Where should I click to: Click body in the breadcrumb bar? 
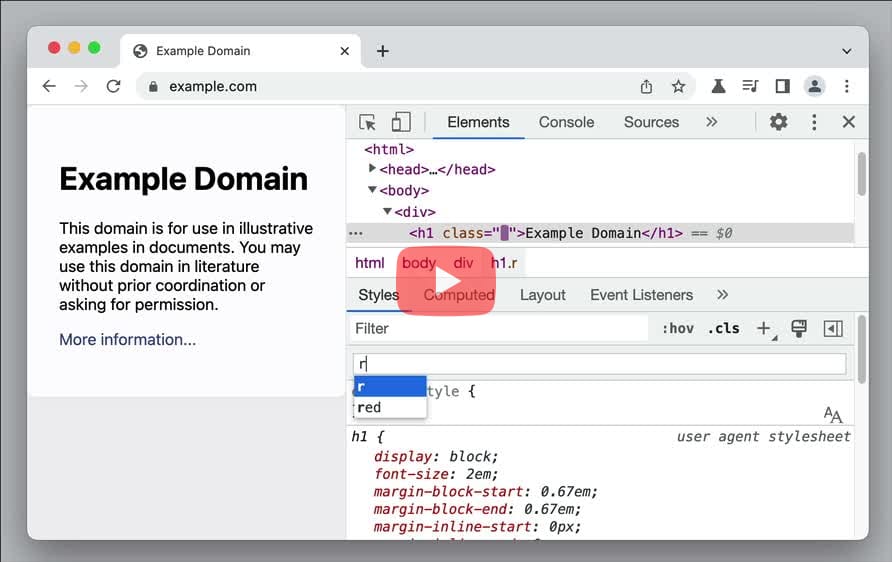(419, 263)
